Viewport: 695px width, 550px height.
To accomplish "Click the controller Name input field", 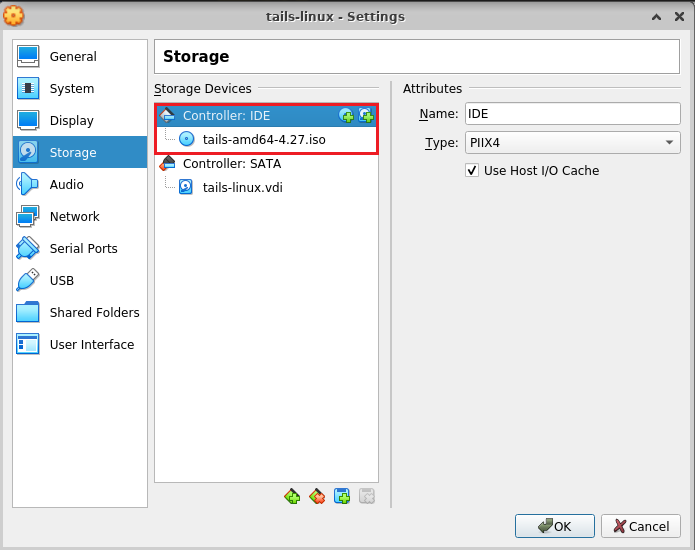I will click(573, 113).
